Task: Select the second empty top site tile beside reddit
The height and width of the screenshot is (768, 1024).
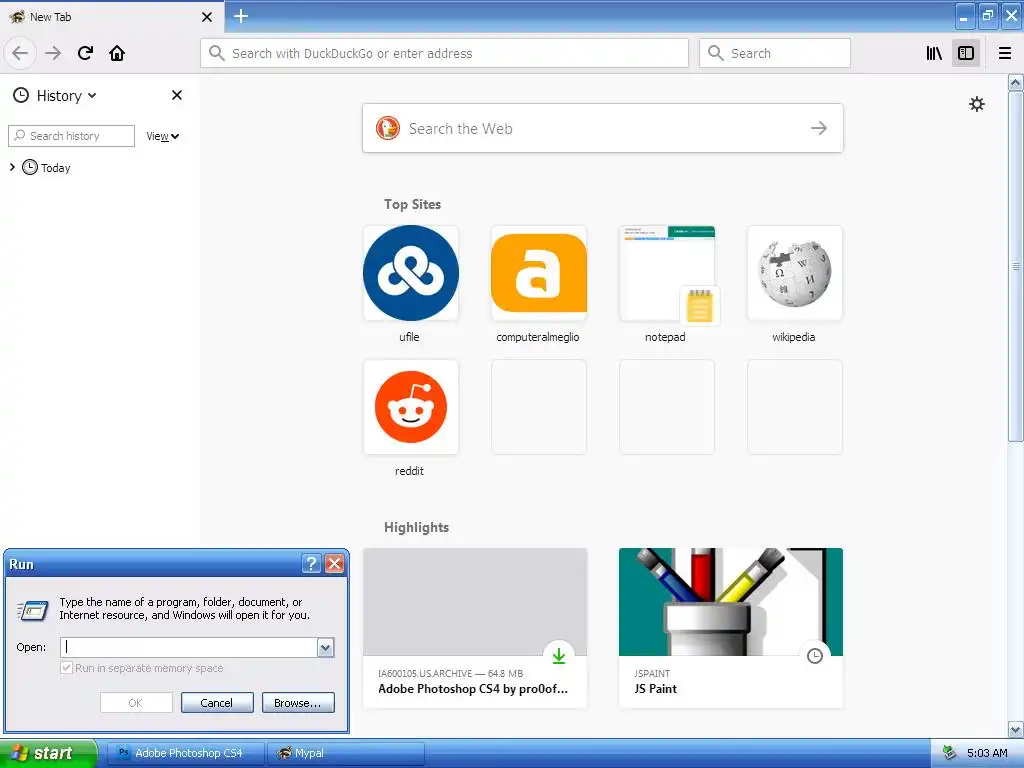Action: point(666,407)
